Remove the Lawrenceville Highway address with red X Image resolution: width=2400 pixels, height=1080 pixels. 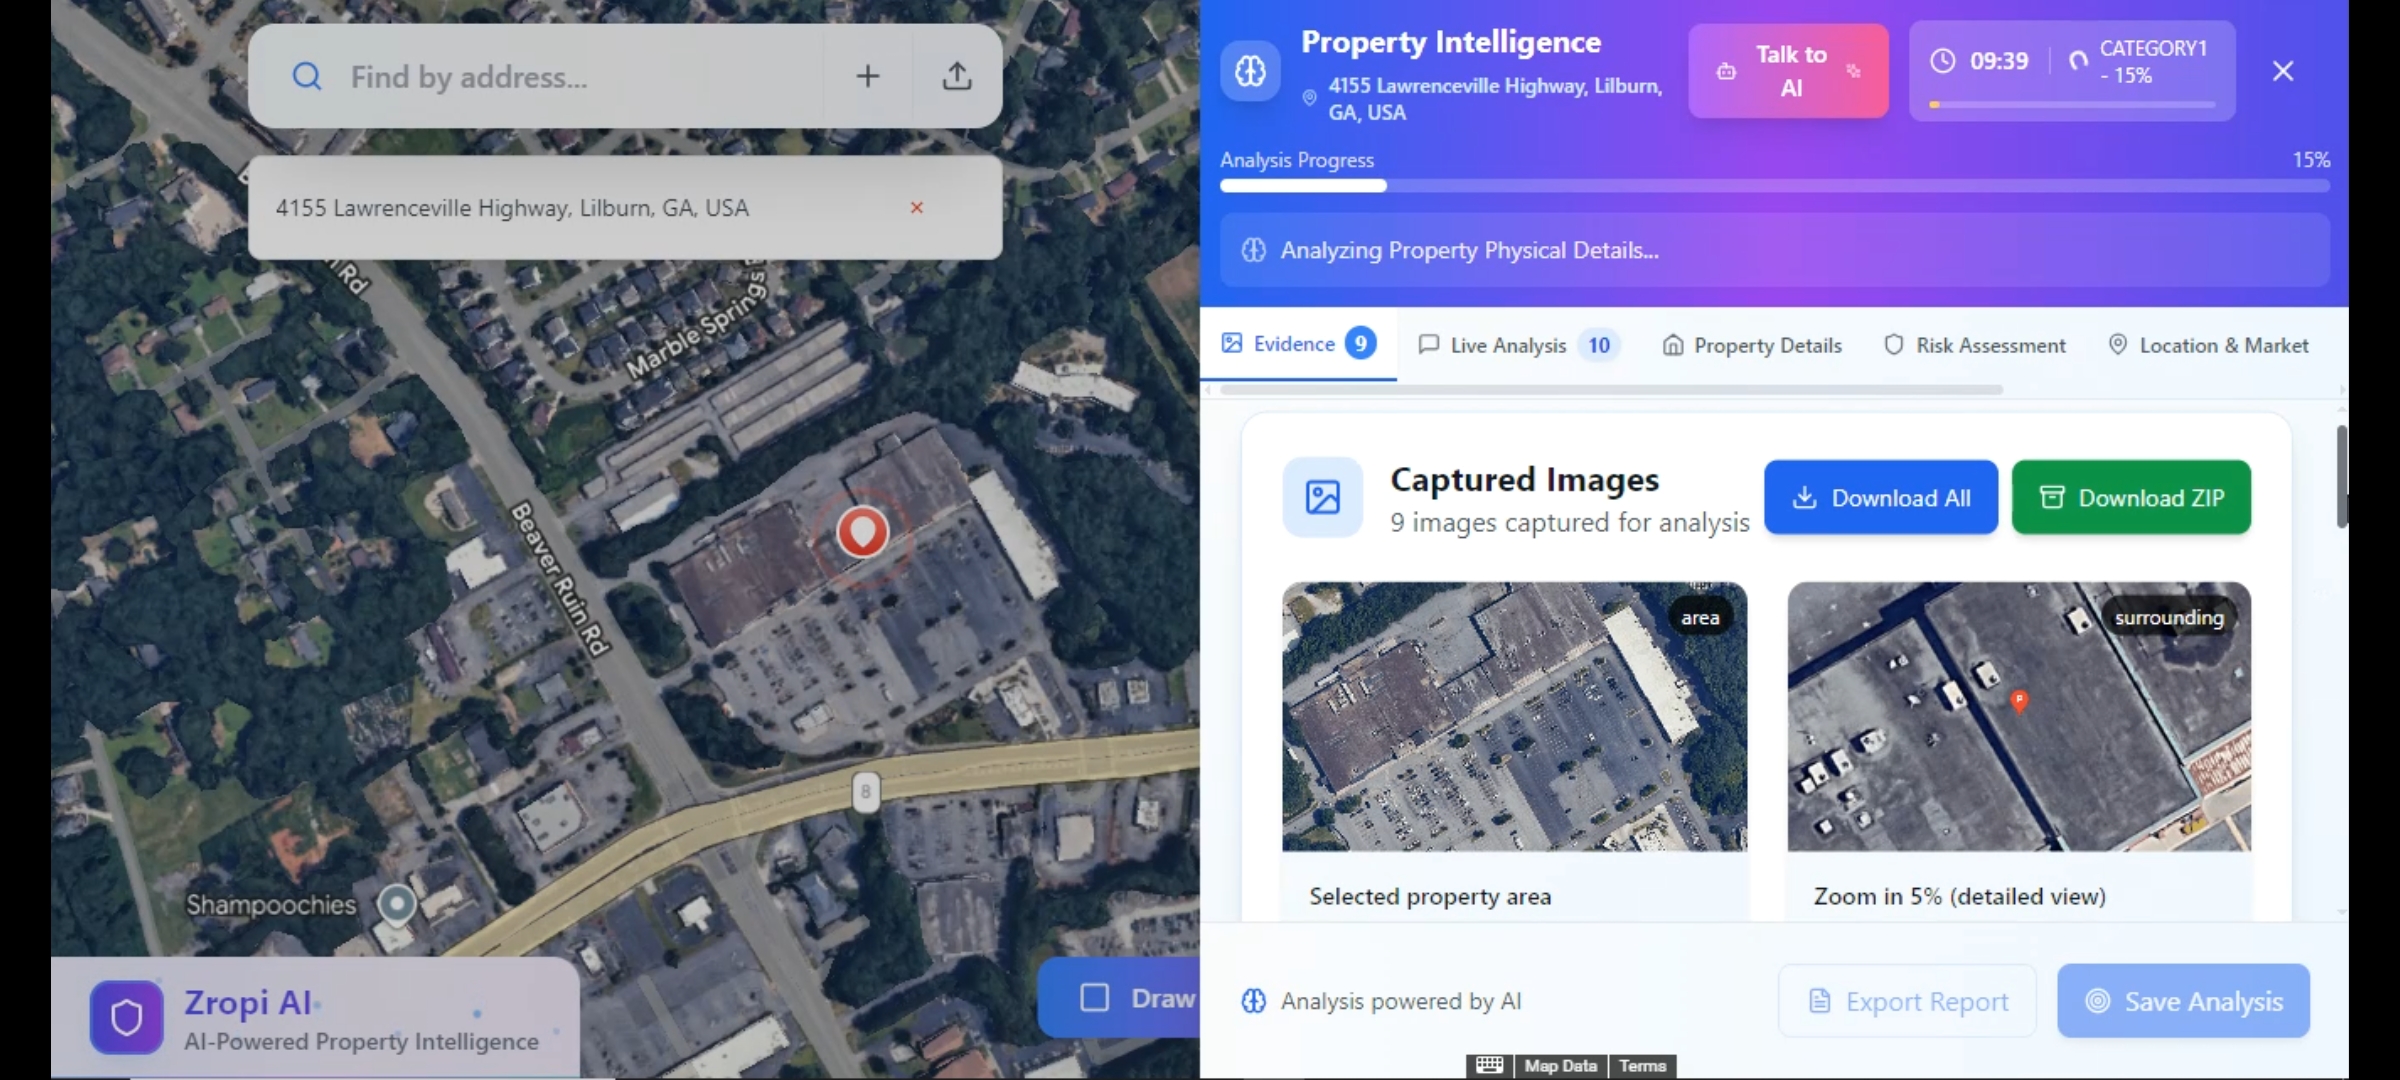click(x=916, y=208)
